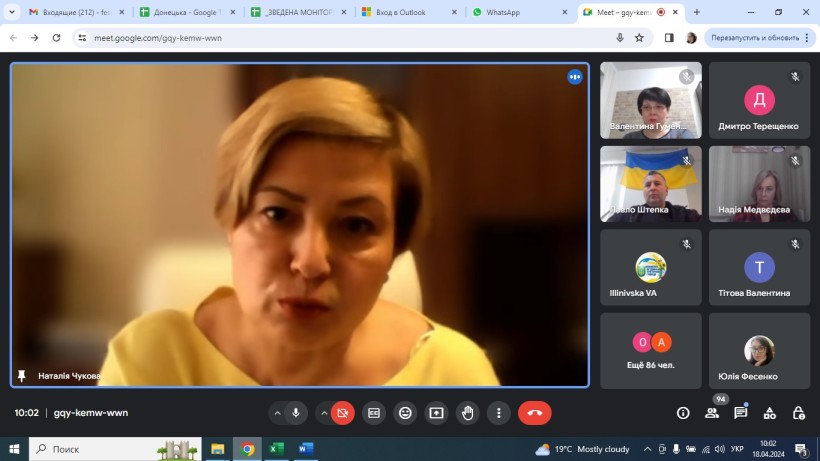Open host controls lock icon
This screenshot has width=820, height=461.
click(798, 413)
